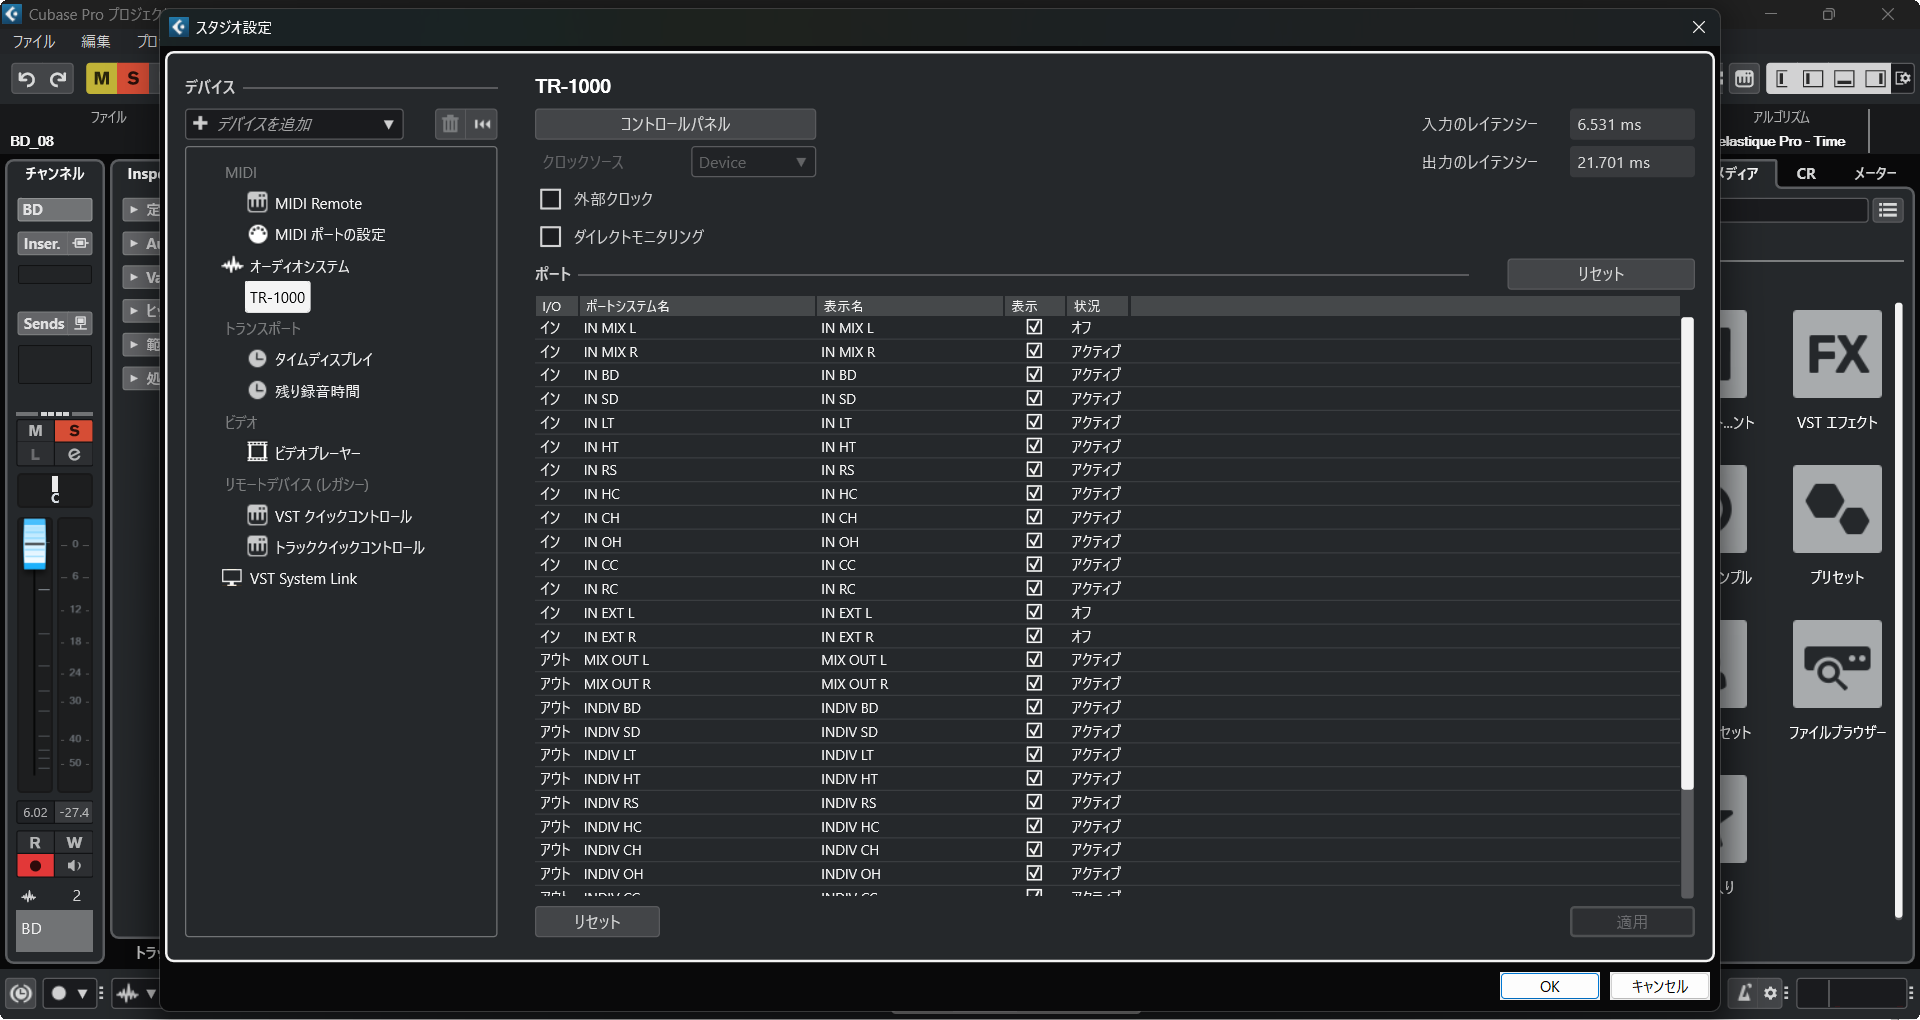The height and width of the screenshot is (1020, 1920).
Task: Enable the 外部クロック checkbox
Action: pyautogui.click(x=550, y=199)
